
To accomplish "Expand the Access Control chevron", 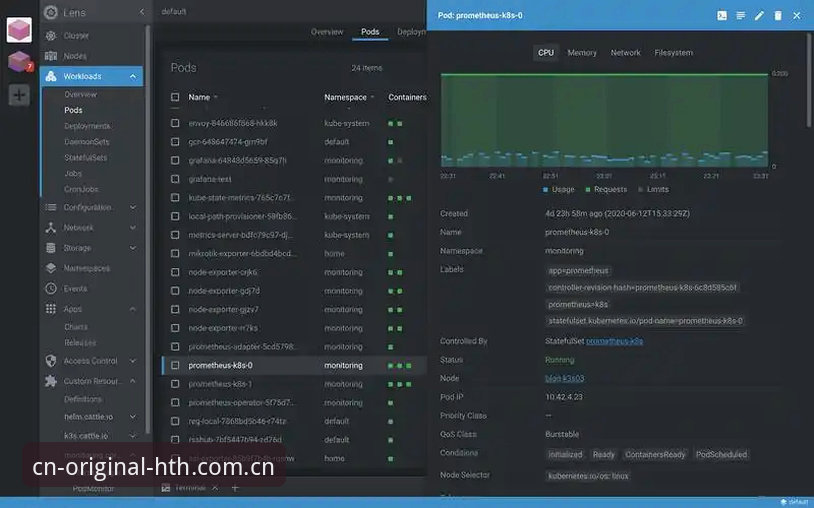I will coord(133,361).
